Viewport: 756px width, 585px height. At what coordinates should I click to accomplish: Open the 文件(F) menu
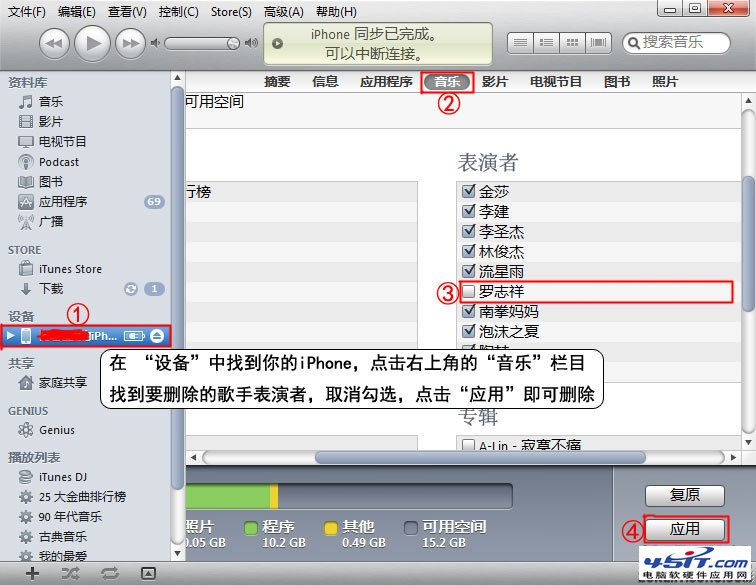tap(27, 12)
